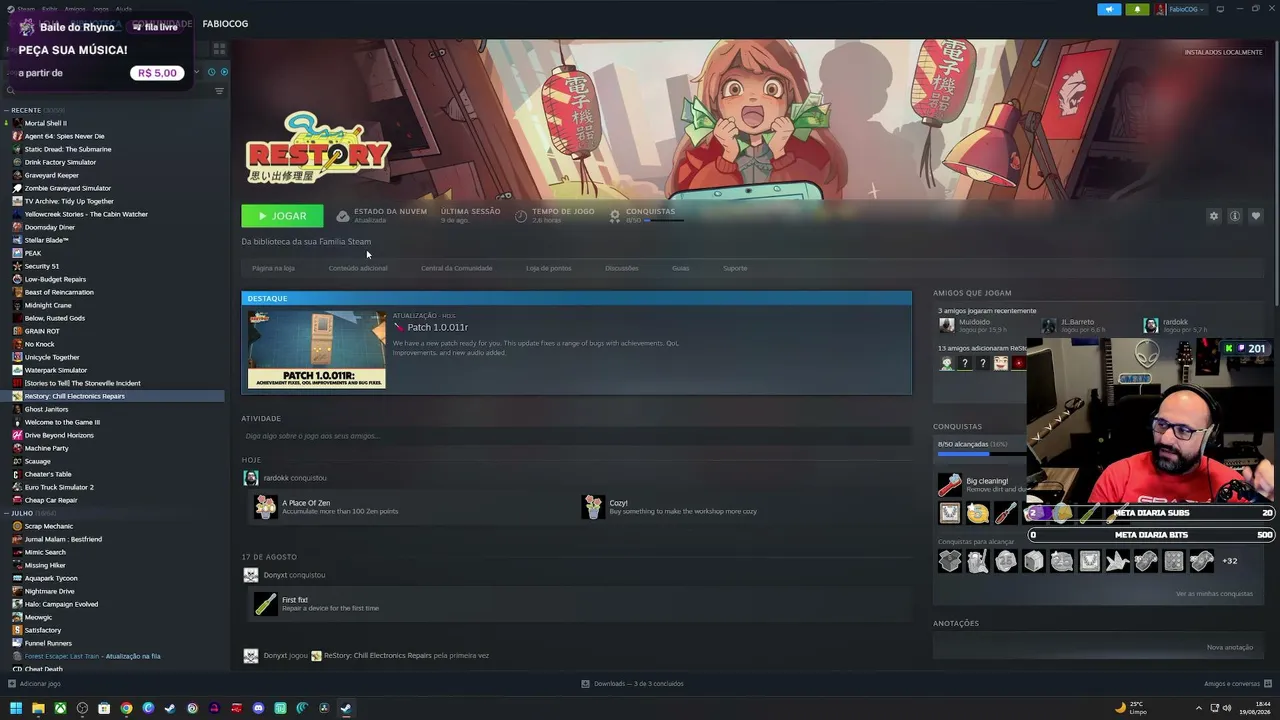Click the Tempo de Jogo clock icon
1280x720 pixels.
coord(521,216)
